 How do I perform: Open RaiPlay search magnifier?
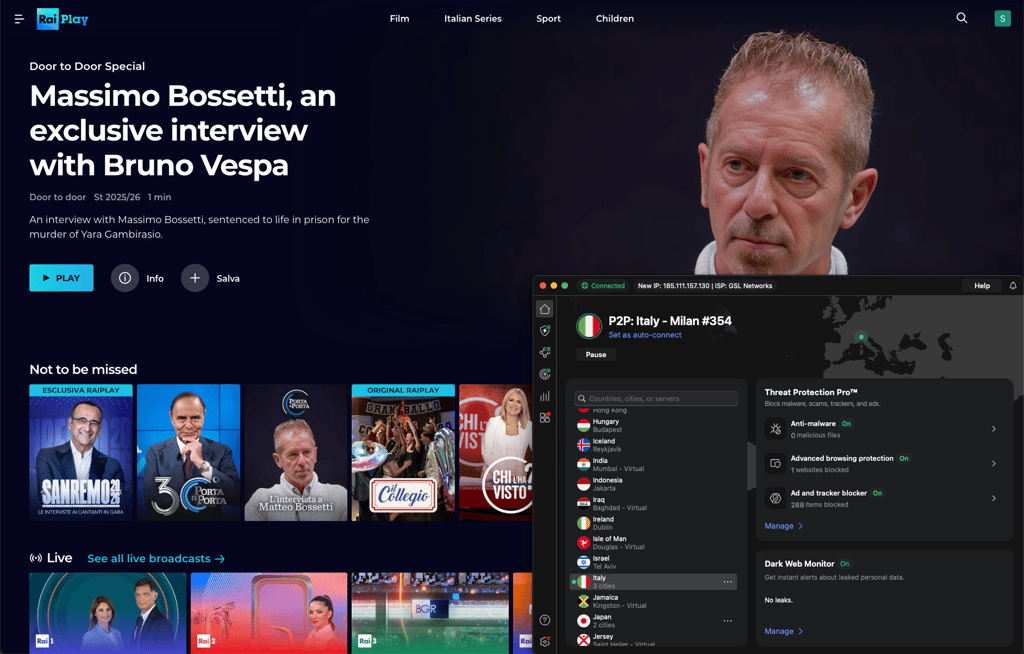click(x=961, y=18)
